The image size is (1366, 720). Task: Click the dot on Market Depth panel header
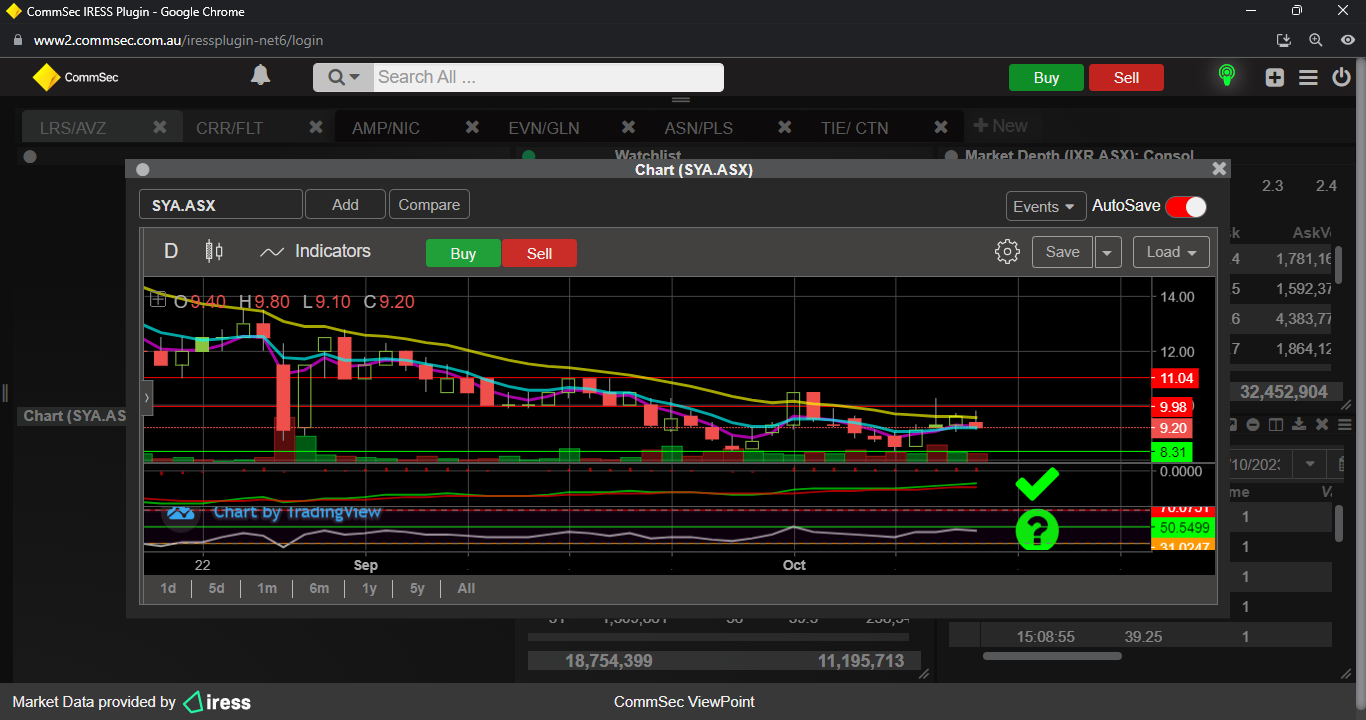[952, 156]
